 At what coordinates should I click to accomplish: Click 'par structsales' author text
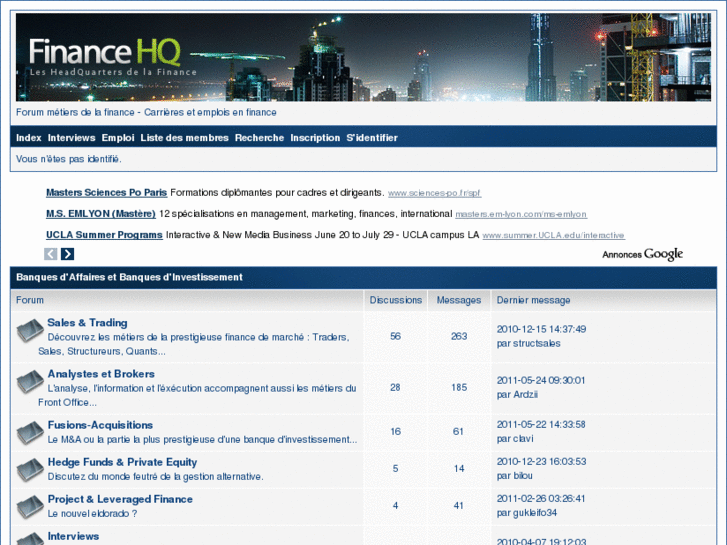[529, 344]
